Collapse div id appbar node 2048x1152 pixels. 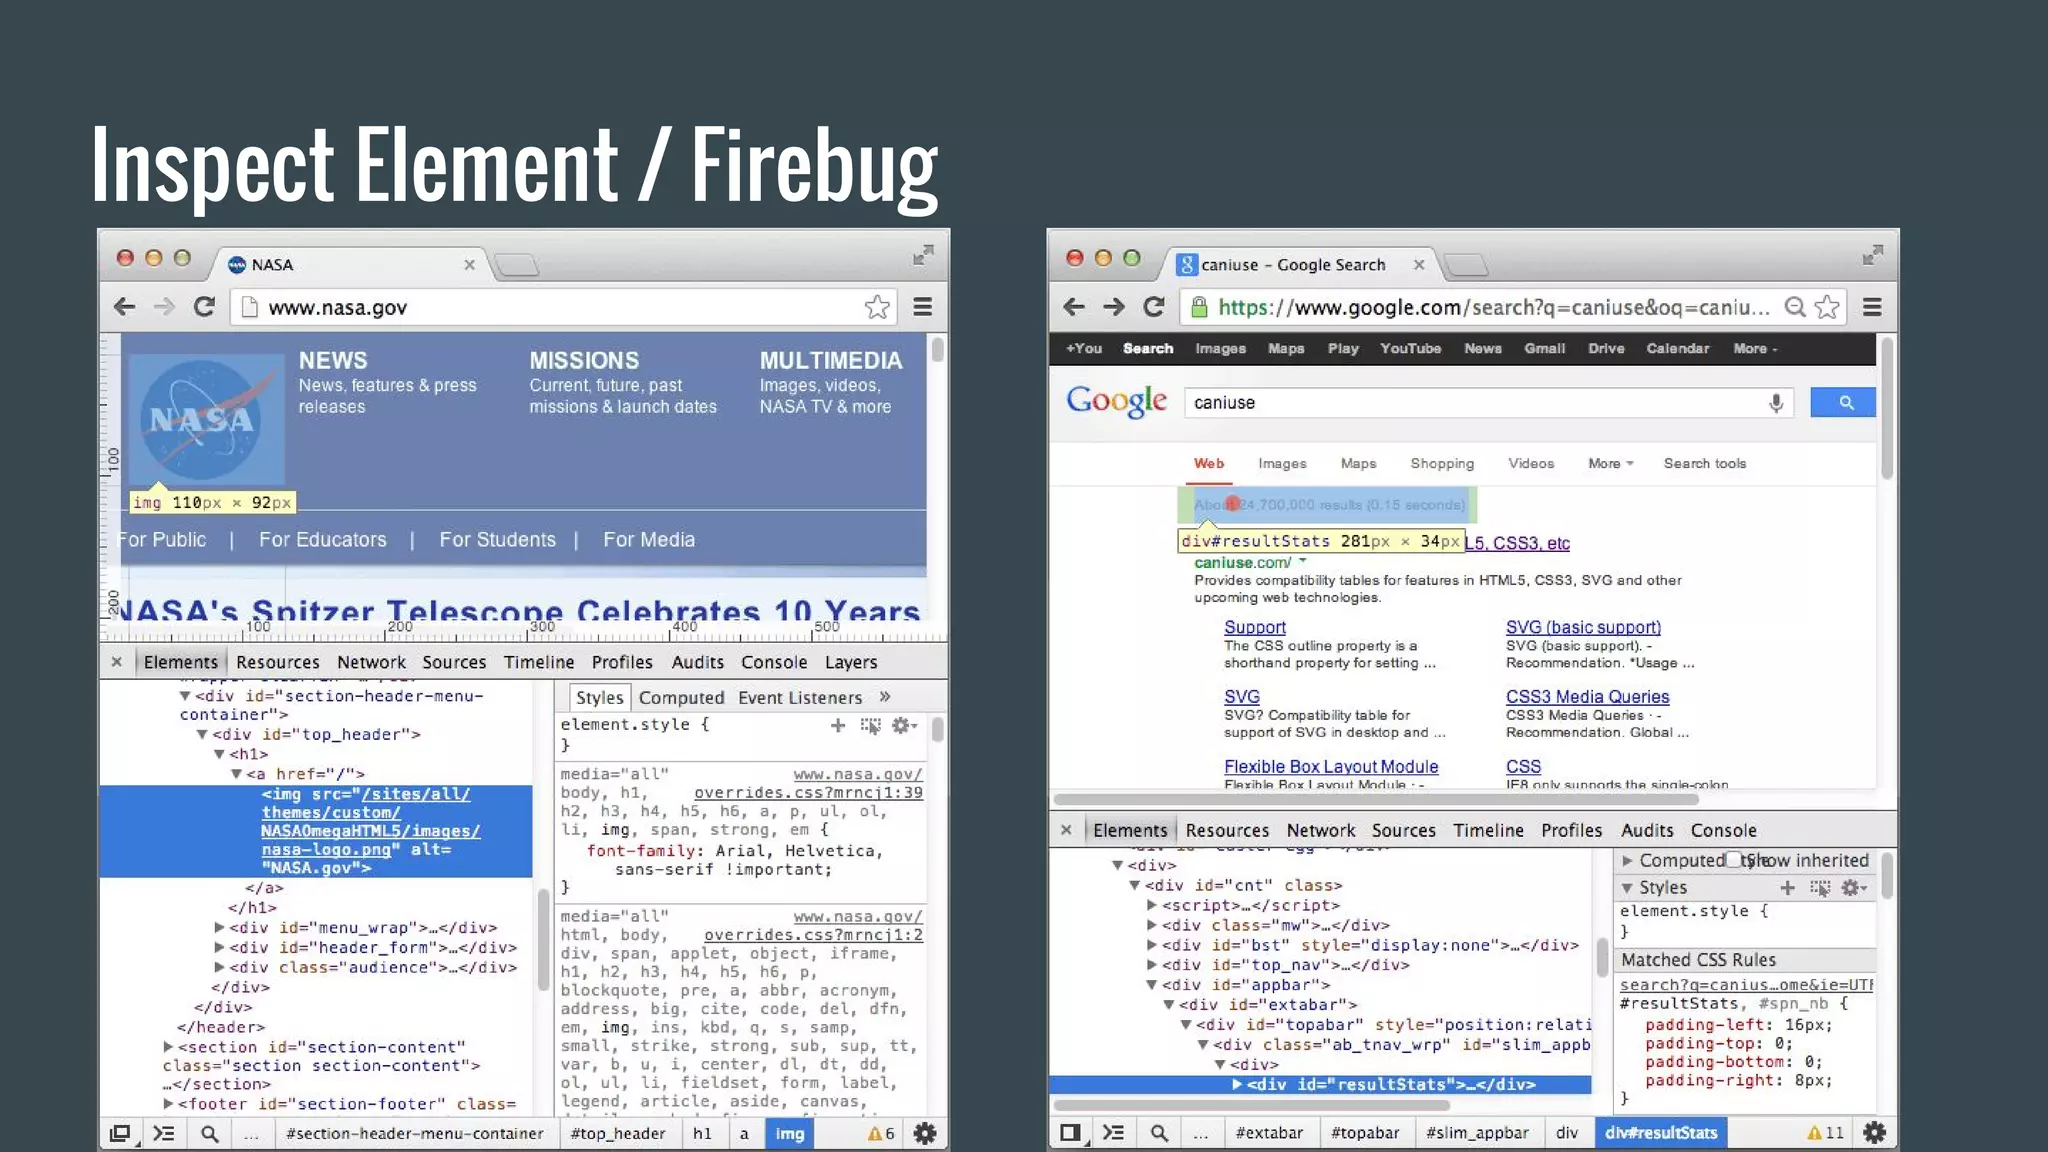(x=1152, y=985)
